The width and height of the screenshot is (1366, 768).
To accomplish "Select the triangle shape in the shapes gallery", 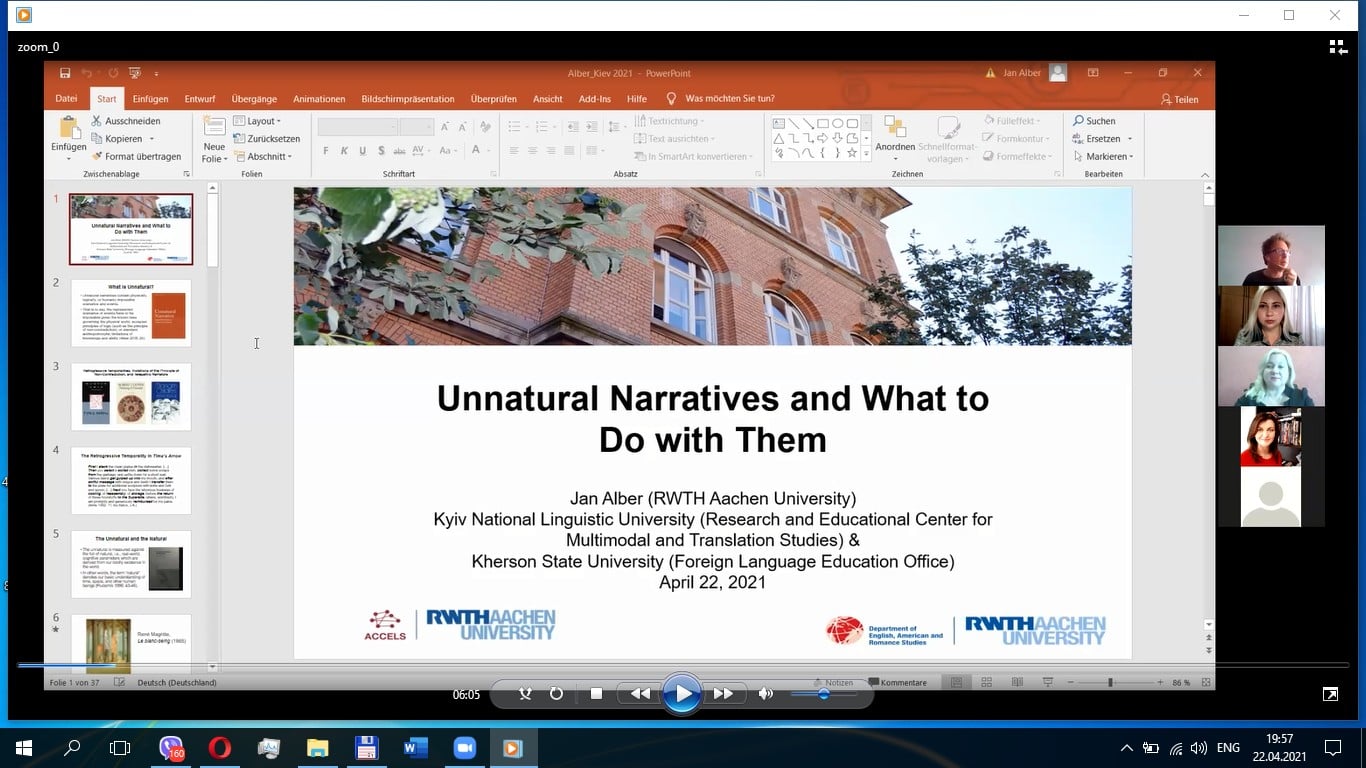I will tap(778, 139).
